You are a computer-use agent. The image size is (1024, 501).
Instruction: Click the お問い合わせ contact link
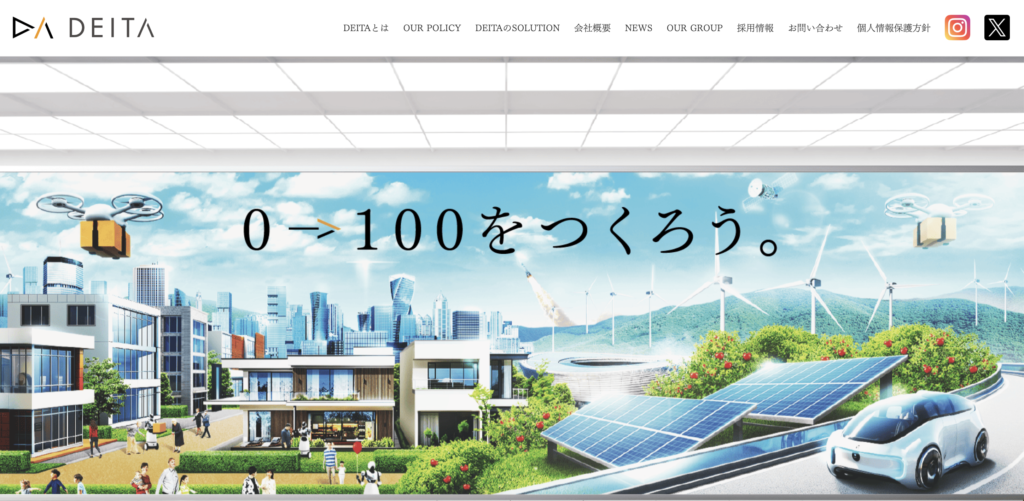(x=815, y=28)
